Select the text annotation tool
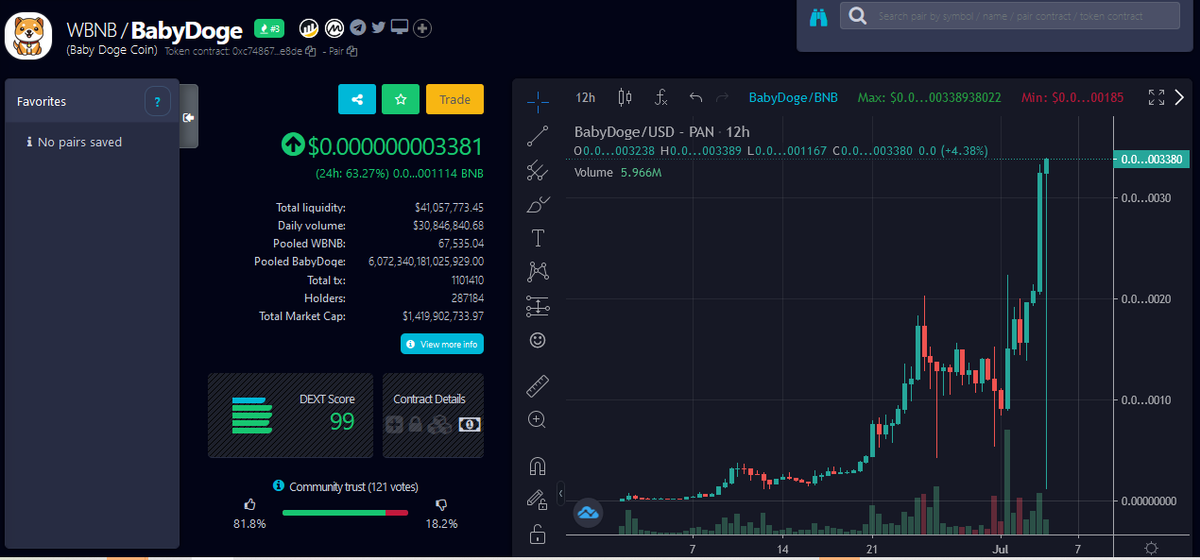1200x560 pixels. (537, 237)
